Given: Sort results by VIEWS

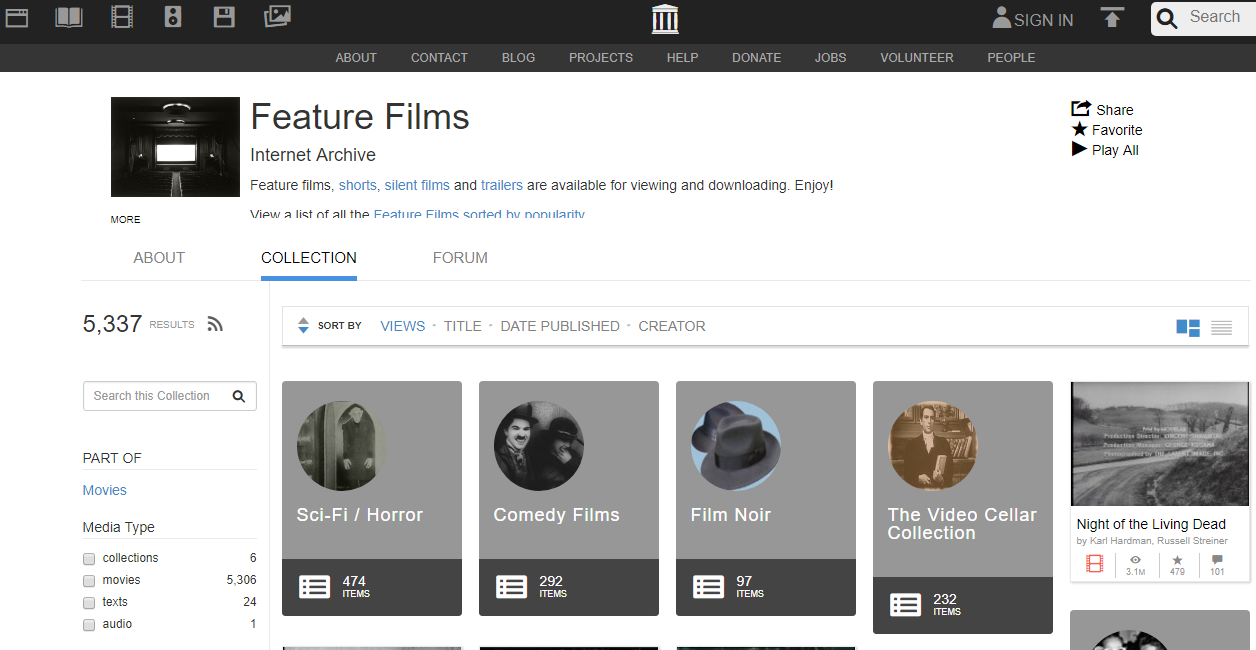Looking at the screenshot, I should coord(403,326).
